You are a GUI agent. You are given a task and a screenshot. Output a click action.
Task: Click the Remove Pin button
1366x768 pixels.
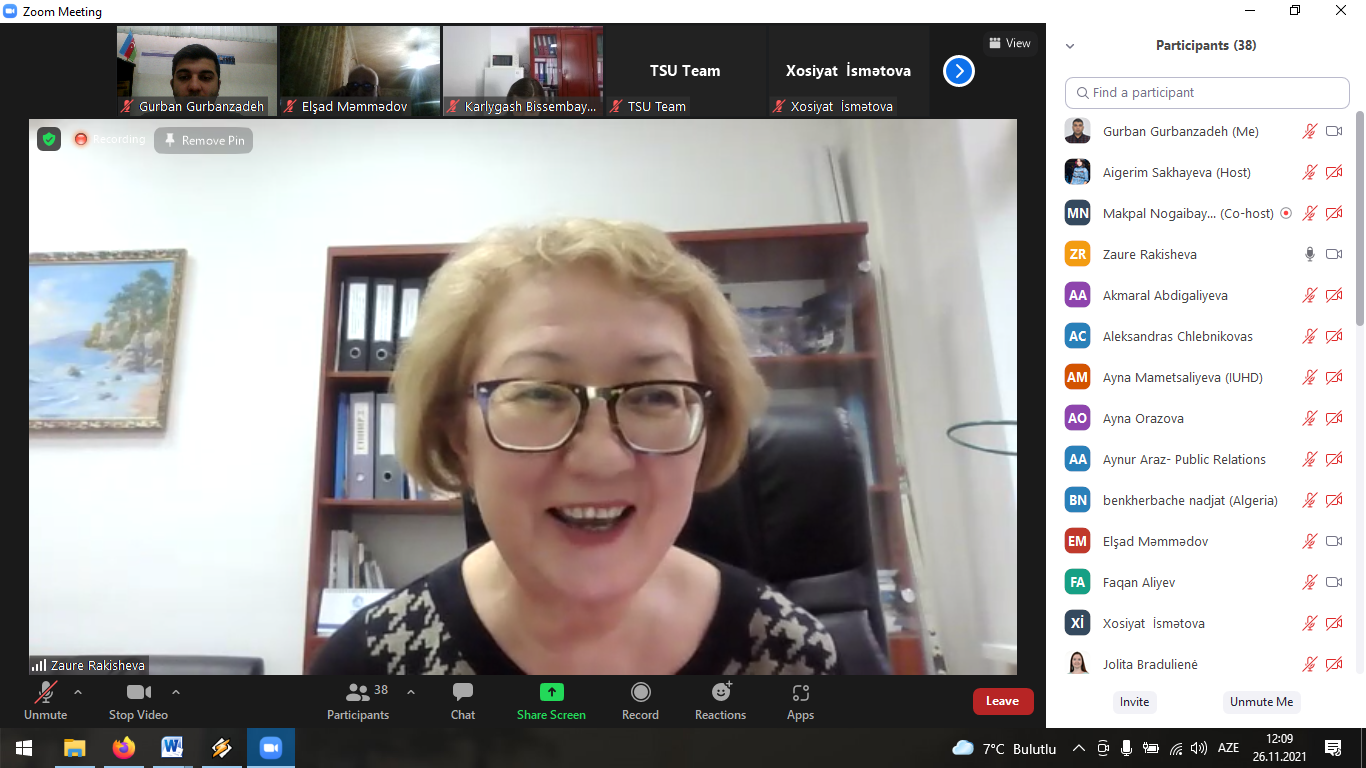tap(204, 141)
